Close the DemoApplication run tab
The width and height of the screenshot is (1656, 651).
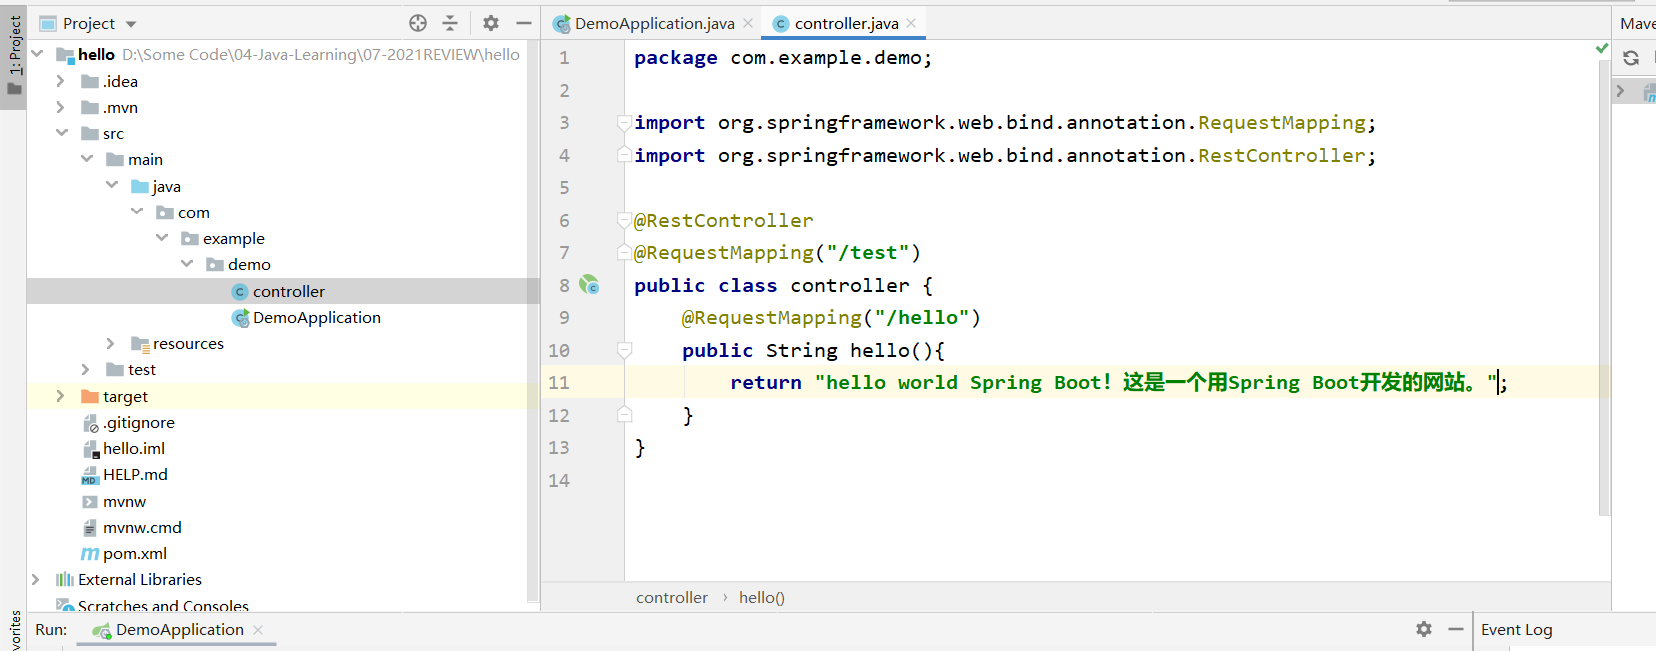[x=258, y=629]
